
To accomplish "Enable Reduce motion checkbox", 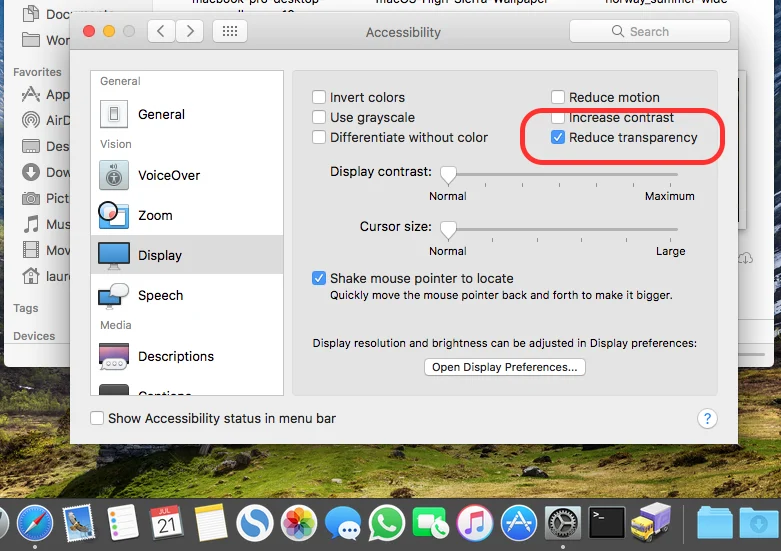I will tap(558, 97).
